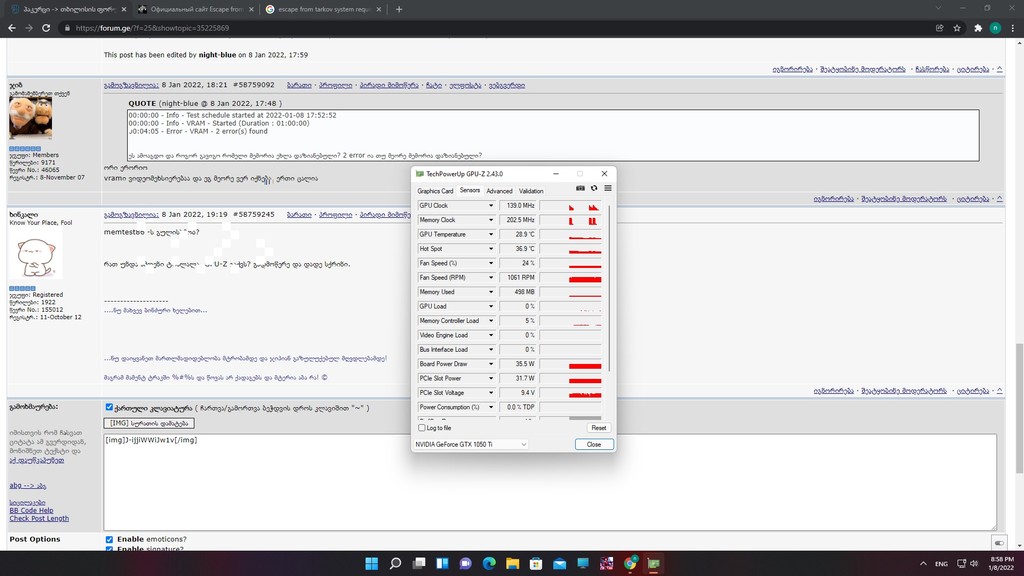
Task: Click the GPU Clock history graph
Action: (570, 206)
